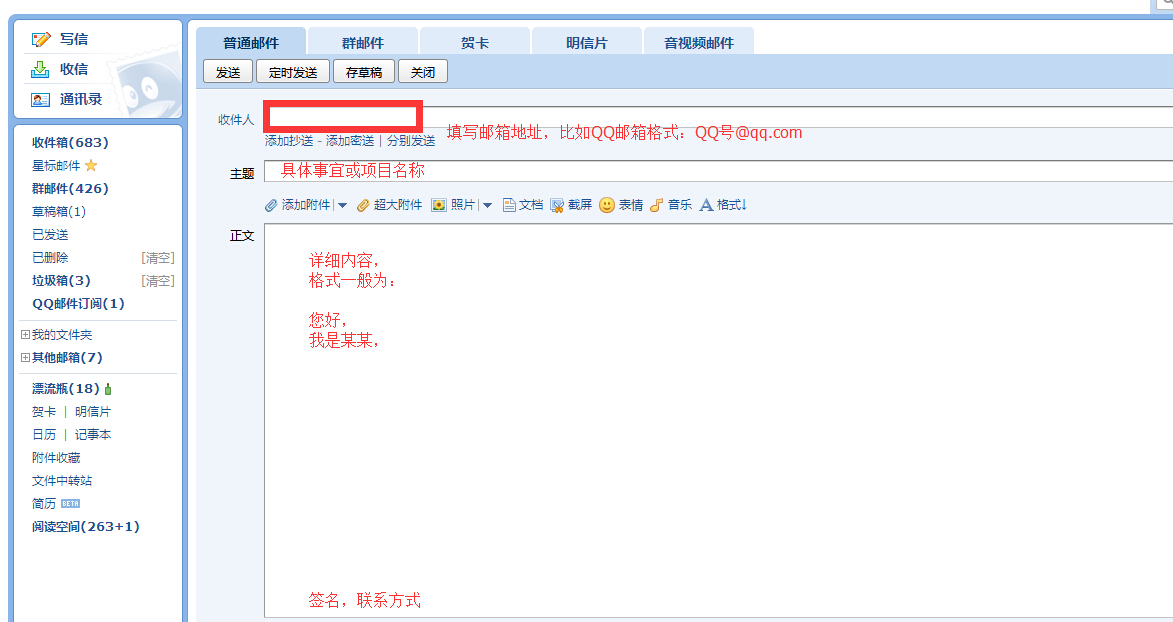Open the 已发送 sent folder

(50, 235)
